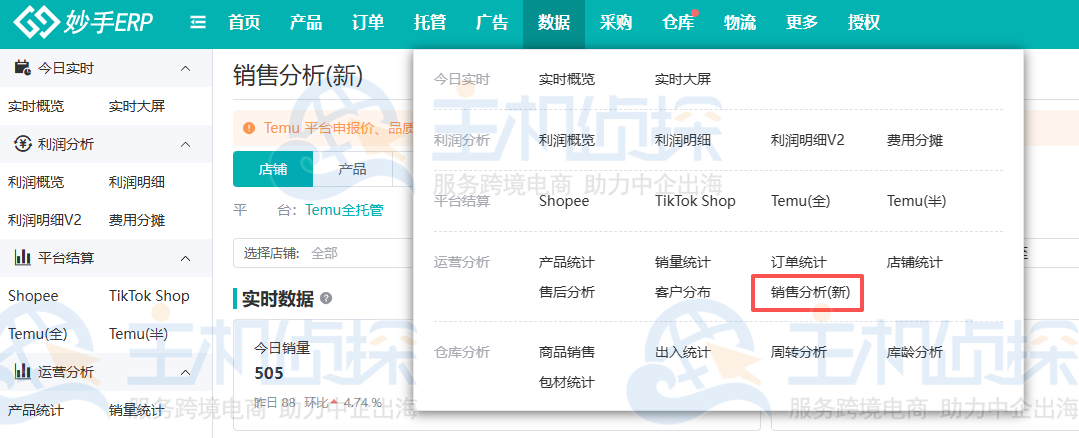This screenshot has height=438, width=1079.
Task: Open 费用分摊 in the sidebar
Action: tap(137, 220)
